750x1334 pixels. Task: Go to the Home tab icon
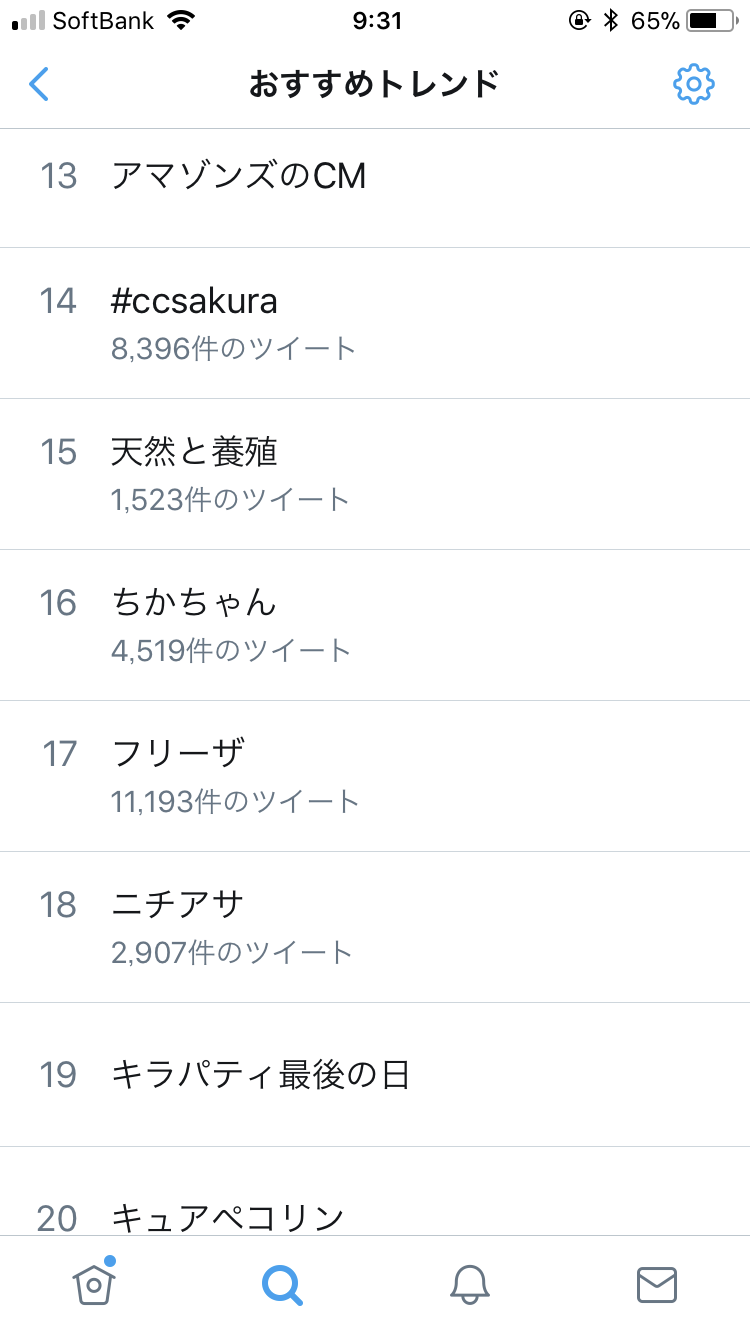pyautogui.click(x=94, y=1283)
